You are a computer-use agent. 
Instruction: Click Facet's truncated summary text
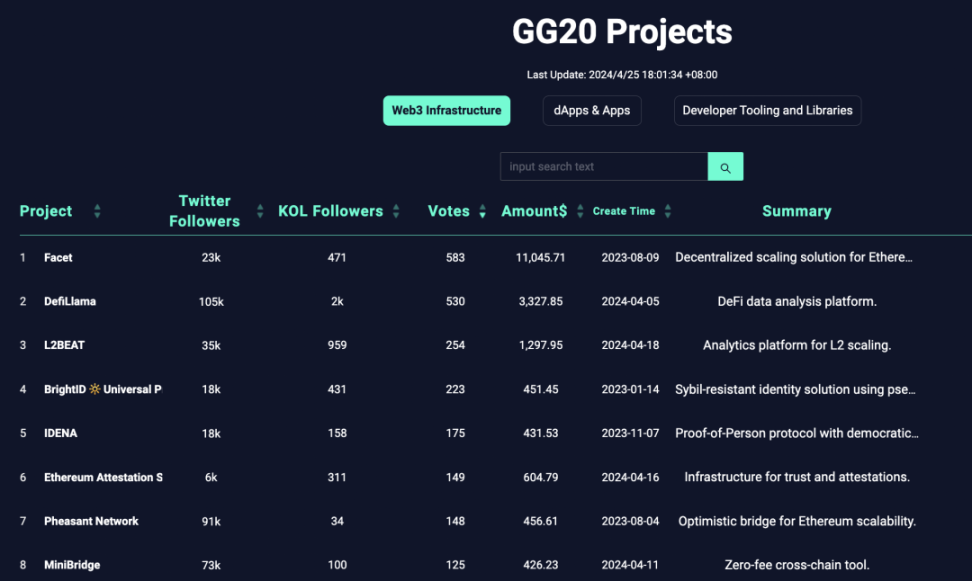click(796, 257)
